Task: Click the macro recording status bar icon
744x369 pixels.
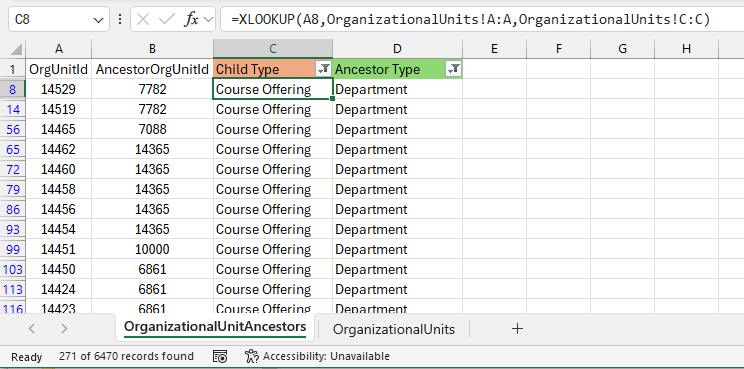Action: 220,356
